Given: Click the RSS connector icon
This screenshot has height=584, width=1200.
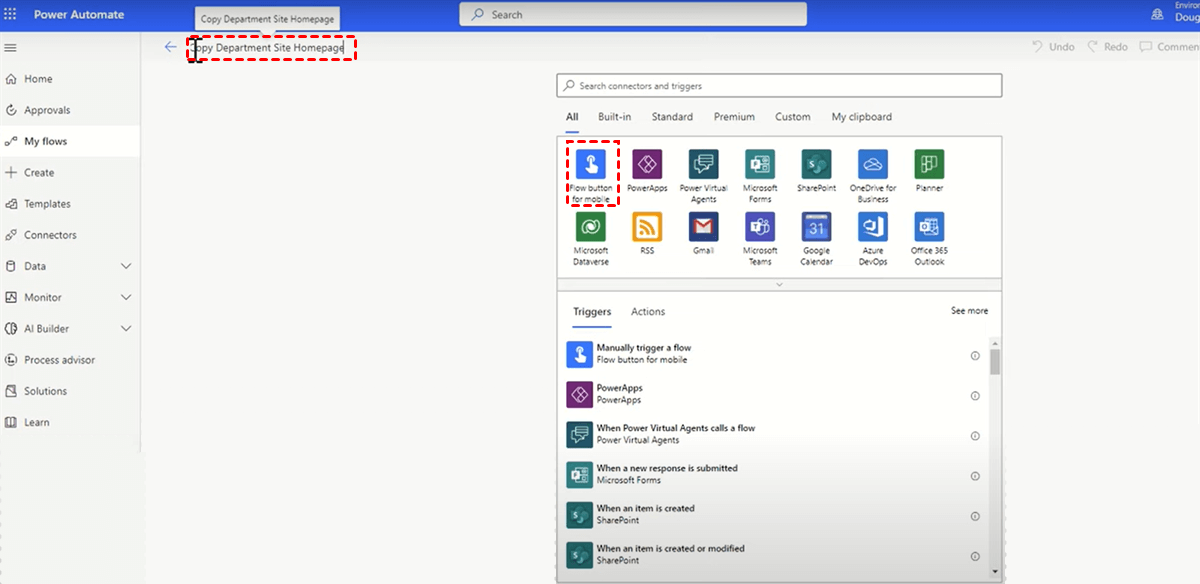Looking at the screenshot, I should click(647, 227).
